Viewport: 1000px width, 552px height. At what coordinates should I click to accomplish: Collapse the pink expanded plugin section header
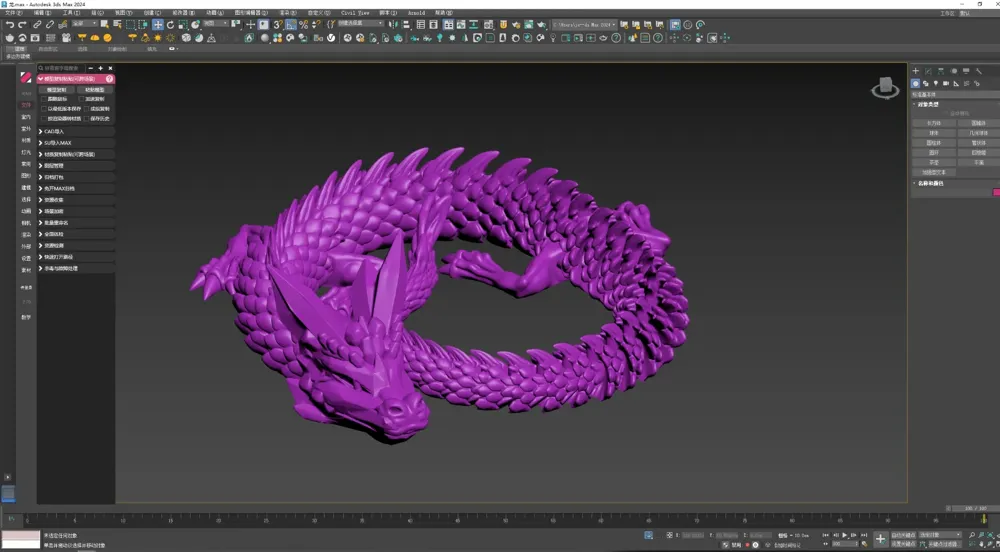point(76,79)
